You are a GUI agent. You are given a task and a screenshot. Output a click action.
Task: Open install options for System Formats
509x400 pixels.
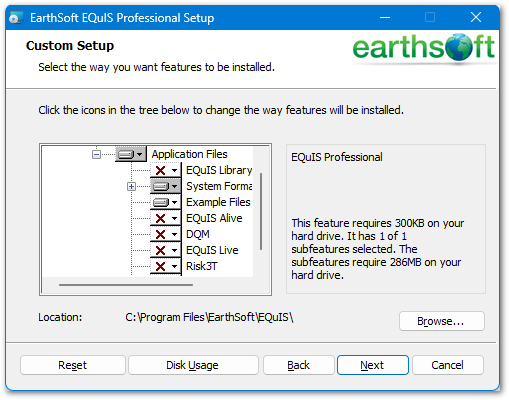165,186
